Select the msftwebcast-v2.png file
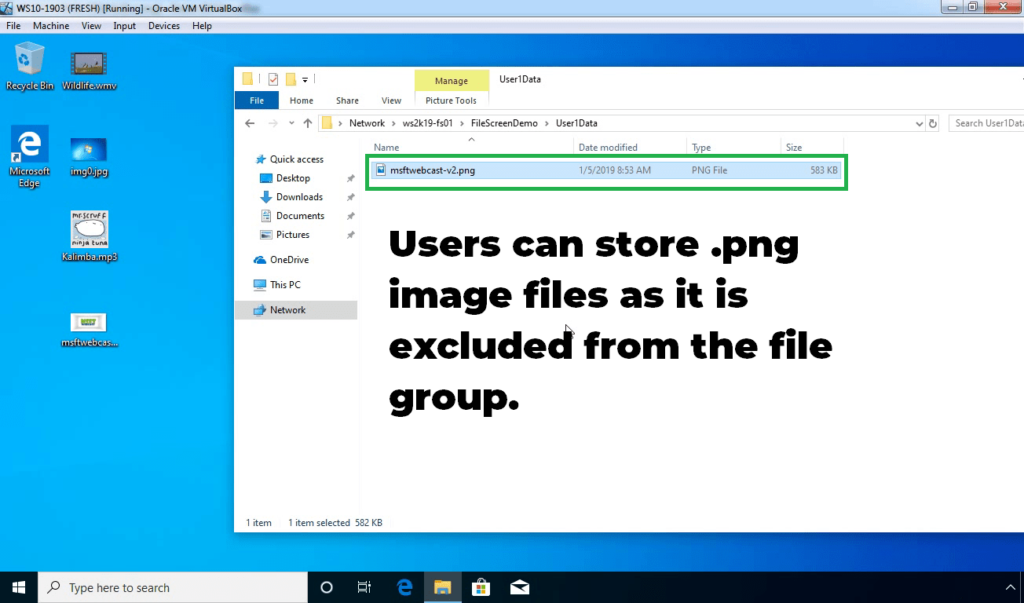The width and height of the screenshot is (1024, 603). tap(605, 171)
